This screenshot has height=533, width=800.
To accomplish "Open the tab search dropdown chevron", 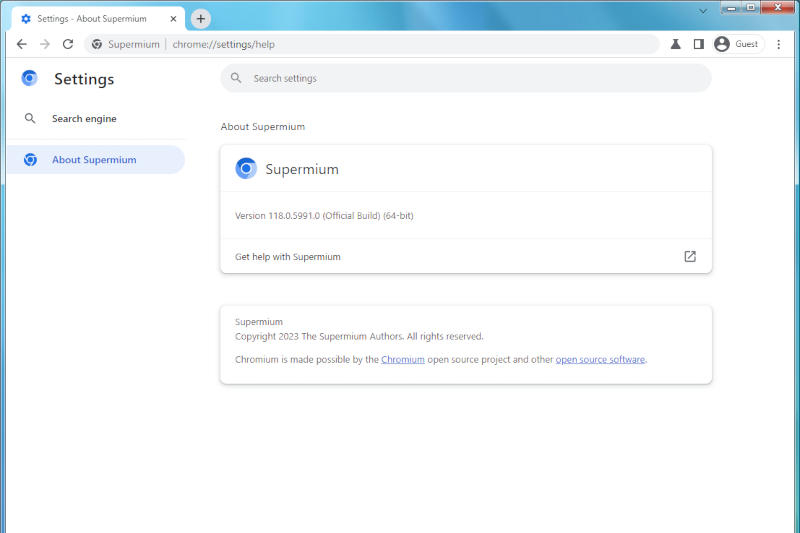I will tap(702, 9).
